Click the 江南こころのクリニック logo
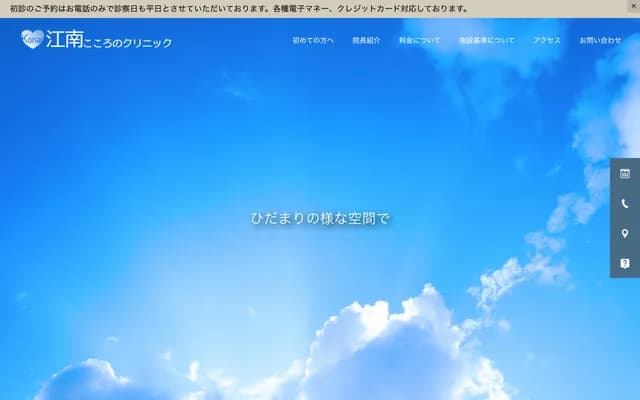Image resolution: width=640 pixels, height=400 pixels. pyautogui.click(x=97, y=40)
